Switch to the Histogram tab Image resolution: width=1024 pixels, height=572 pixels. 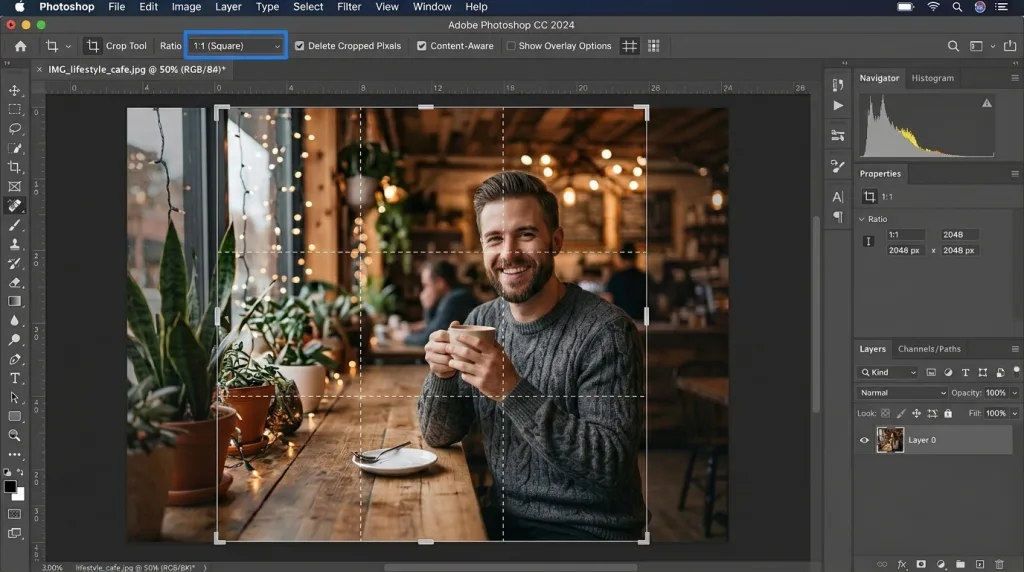[x=933, y=78]
